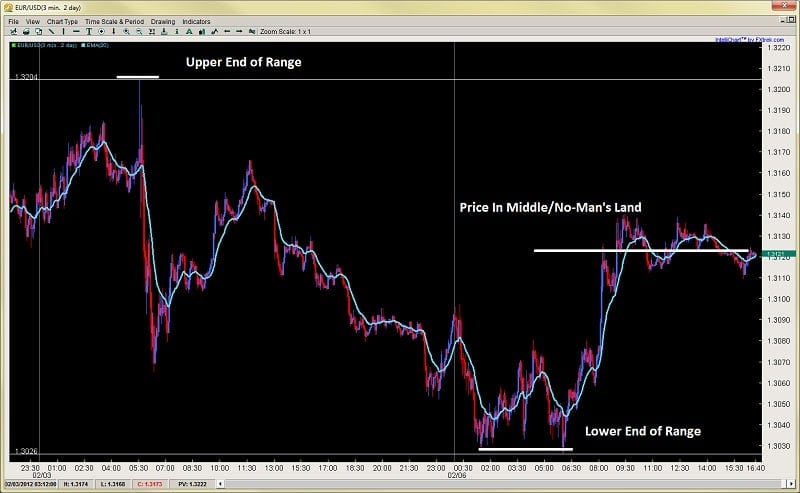Open the File menu
800x493 pixels.
click(x=13, y=21)
